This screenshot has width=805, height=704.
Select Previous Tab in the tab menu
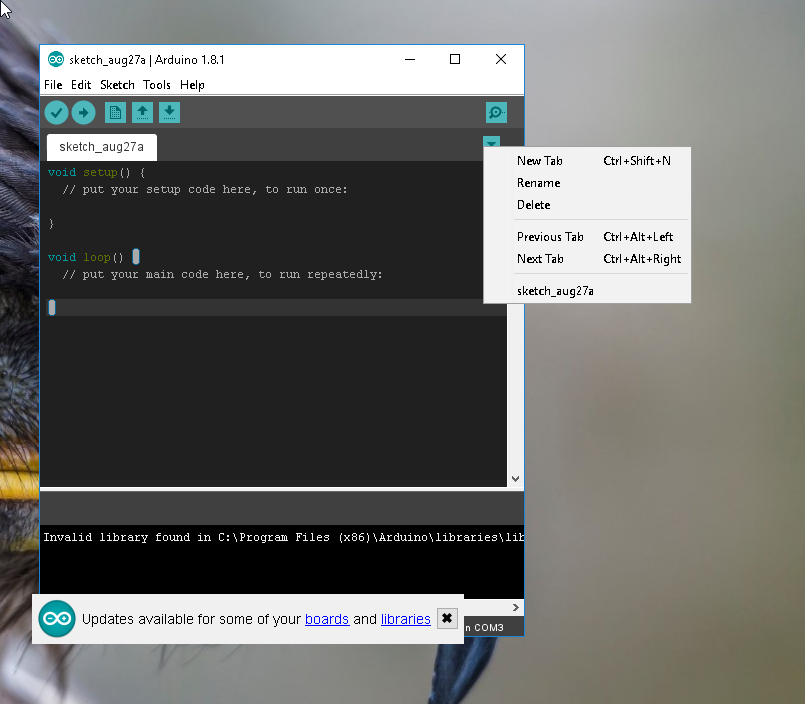(x=587, y=237)
